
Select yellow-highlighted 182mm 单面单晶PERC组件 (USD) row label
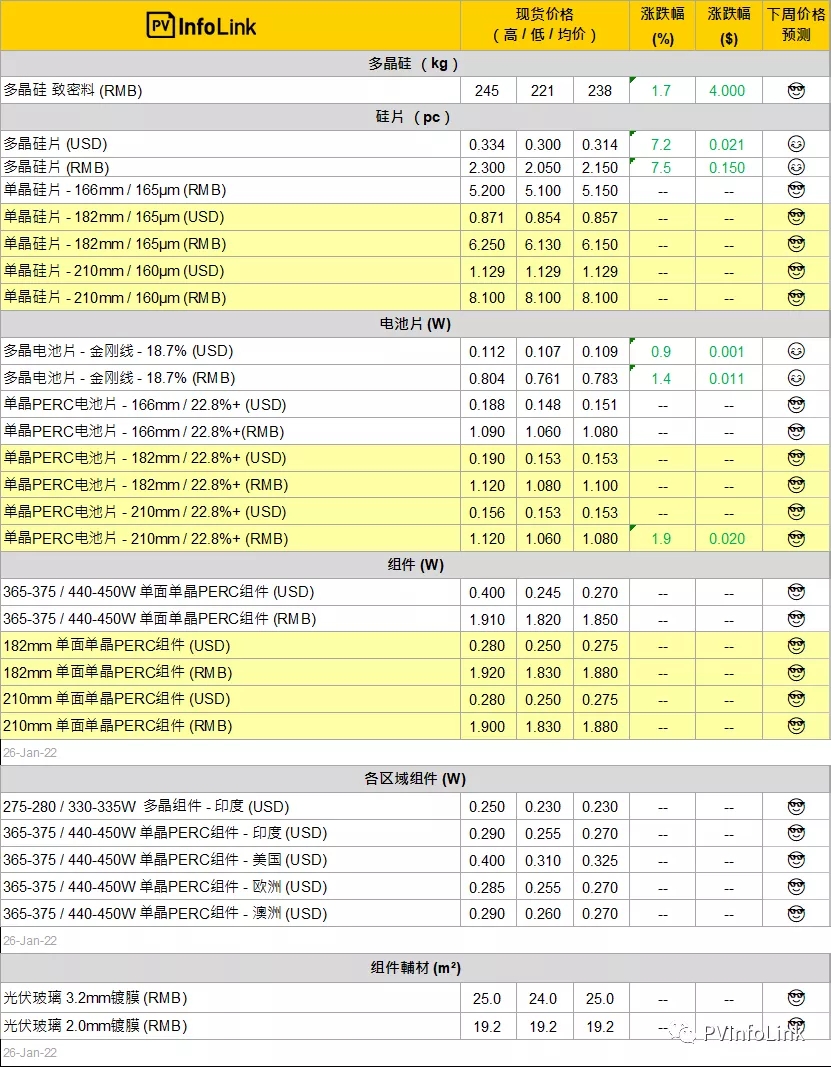(116, 646)
